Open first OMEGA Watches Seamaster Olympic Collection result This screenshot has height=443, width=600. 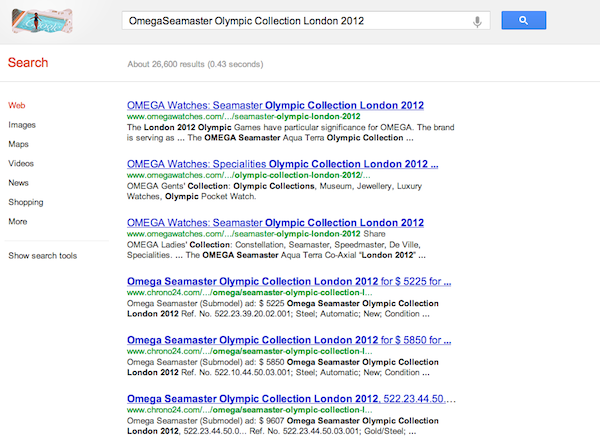(x=275, y=105)
